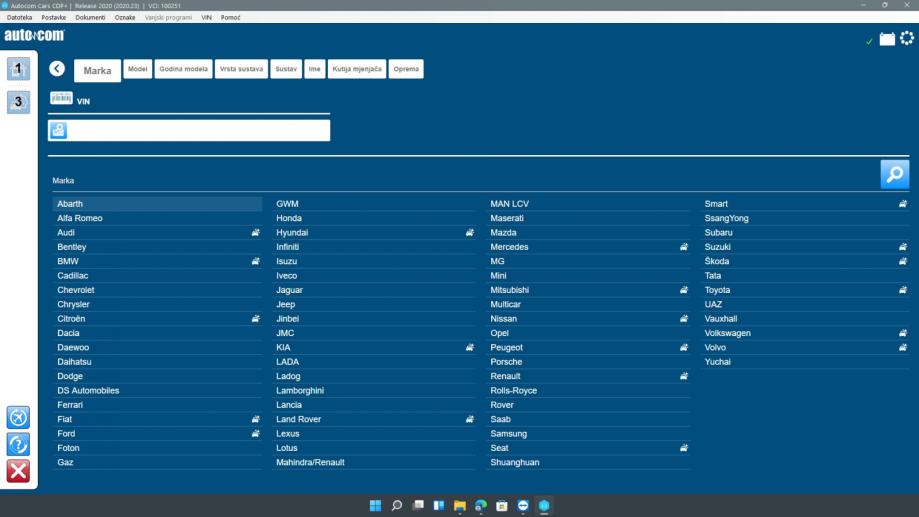Viewport: 919px width, 517px height.
Task: Choose SsangYong brand
Action: [805, 218]
